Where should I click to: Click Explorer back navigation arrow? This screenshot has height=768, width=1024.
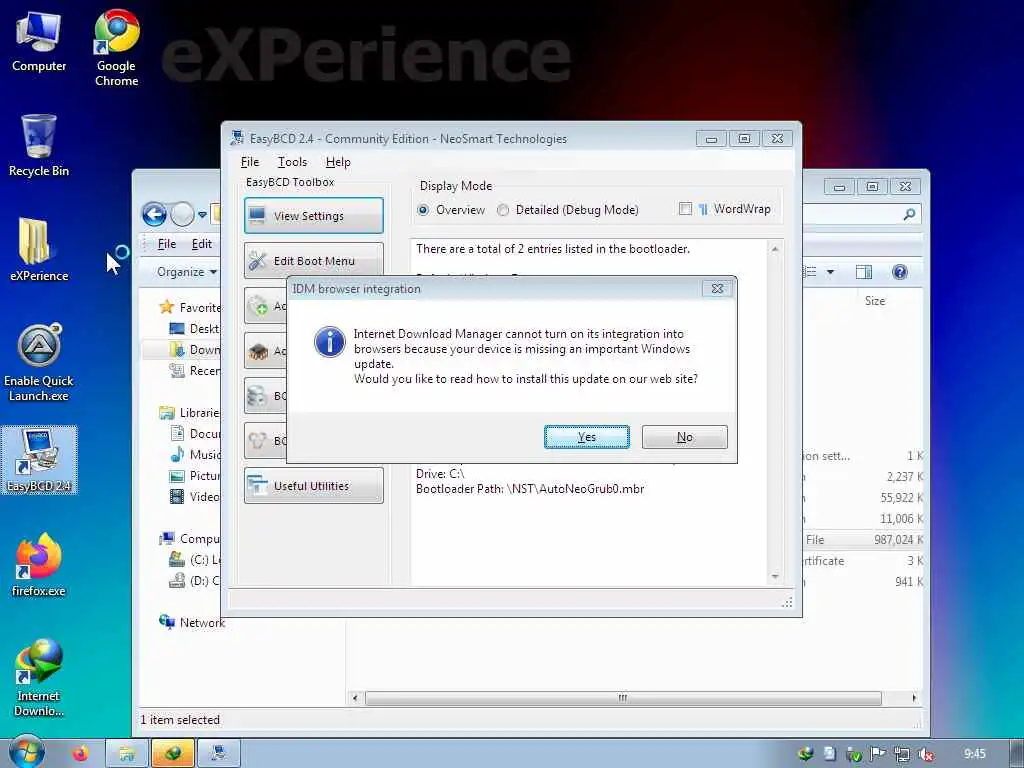[155, 214]
